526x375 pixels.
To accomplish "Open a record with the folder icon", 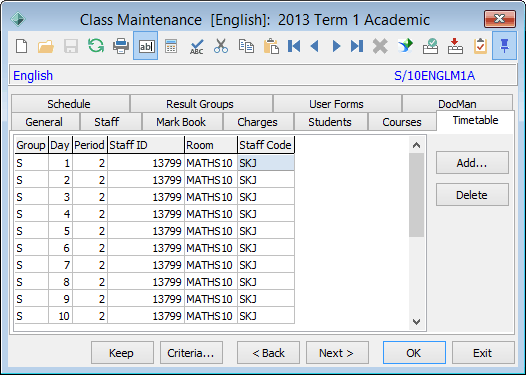I will (x=46, y=46).
